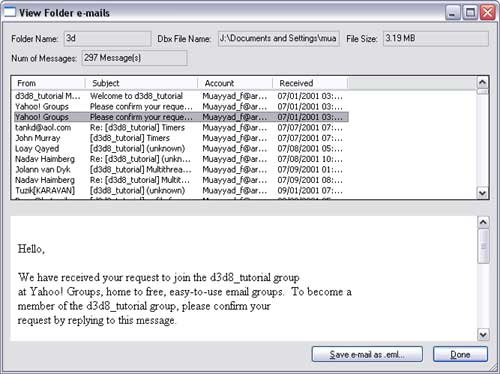Sort by the Received column header
This screenshot has width=500, height=374.
pyautogui.click(x=310, y=83)
